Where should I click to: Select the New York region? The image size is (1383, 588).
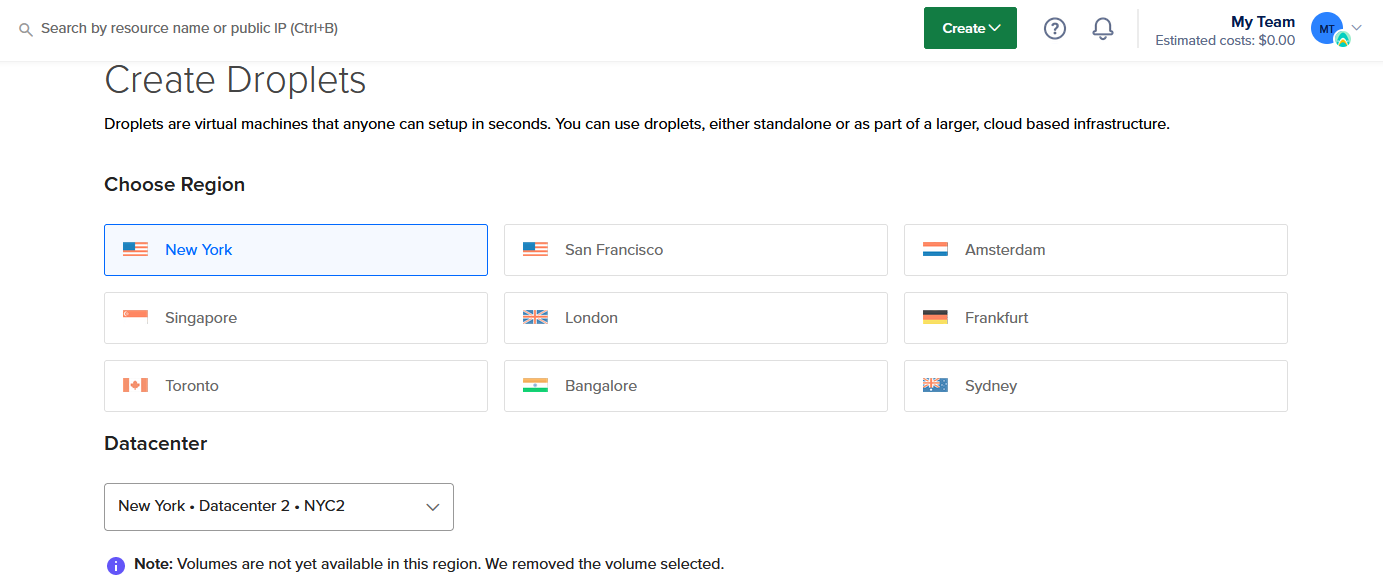point(296,250)
